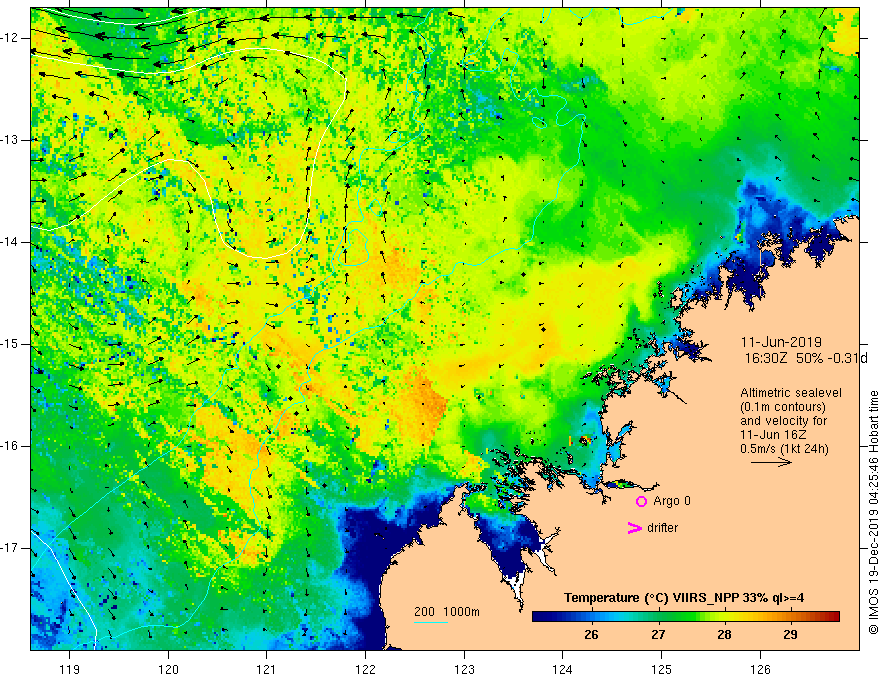Image resolution: width=880 pixels, height=680 pixels.
Task: Click the '16:30Z 50% -0.31d' text
Action: point(806,358)
